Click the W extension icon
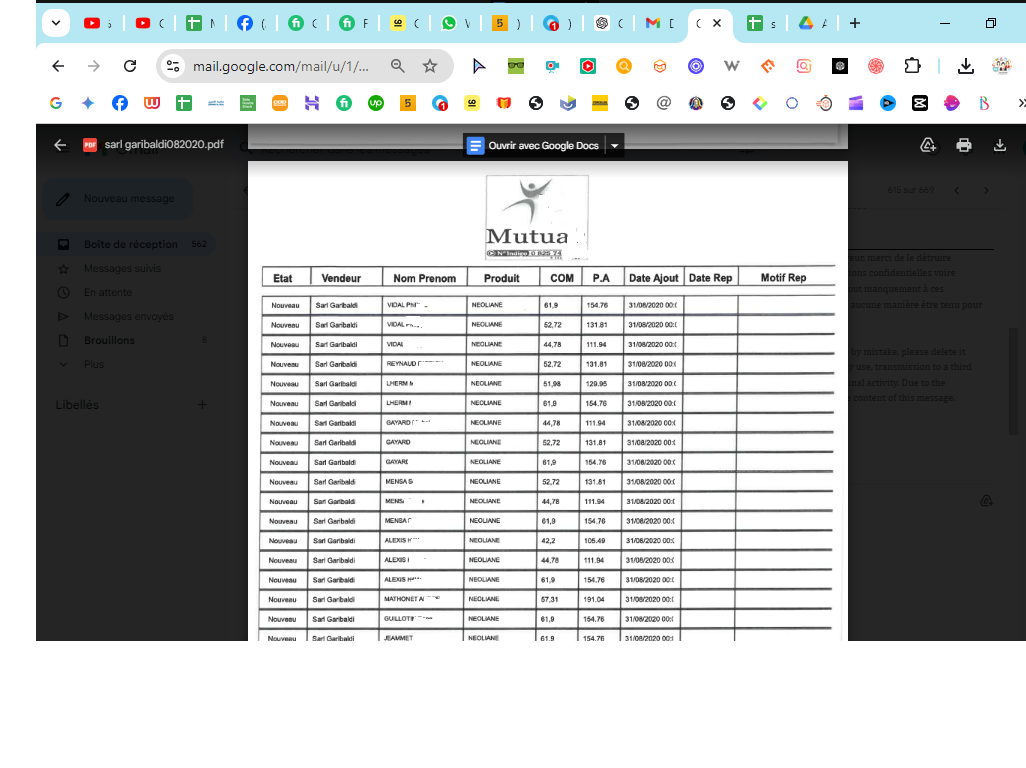1026x768 pixels. click(732, 66)
